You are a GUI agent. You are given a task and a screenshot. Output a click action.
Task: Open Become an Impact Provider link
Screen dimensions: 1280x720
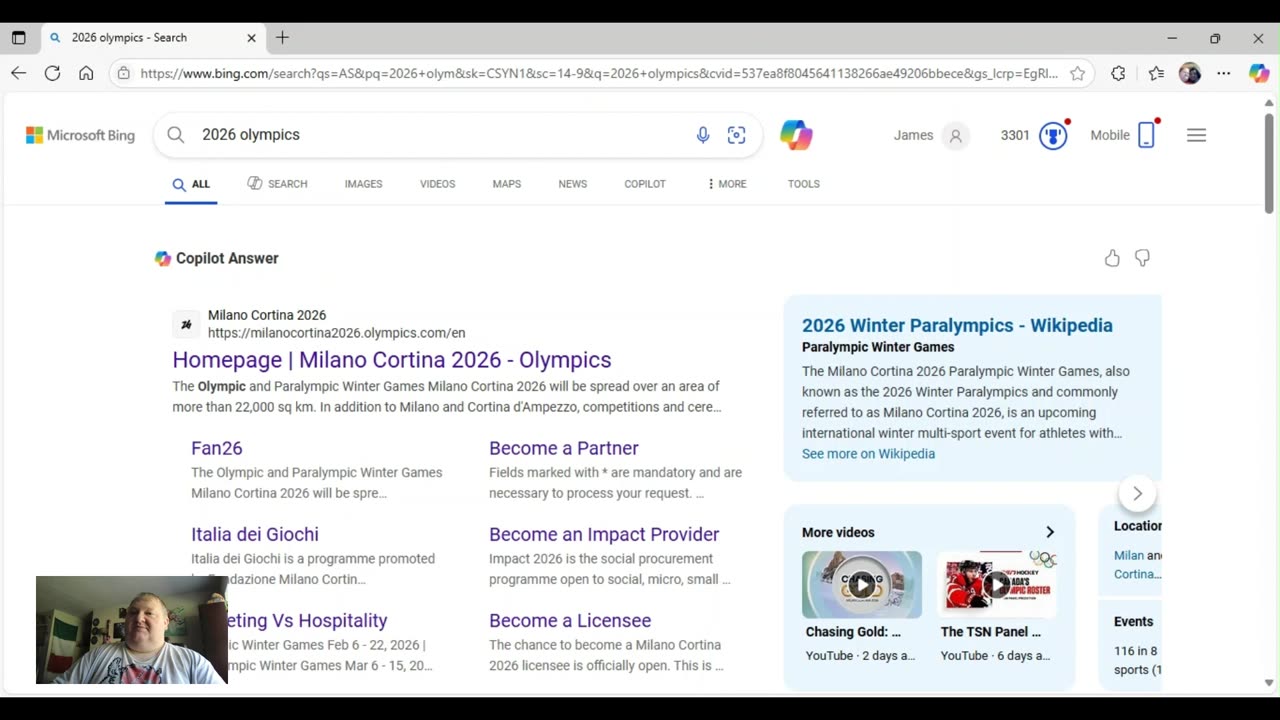tap(604, 534)
